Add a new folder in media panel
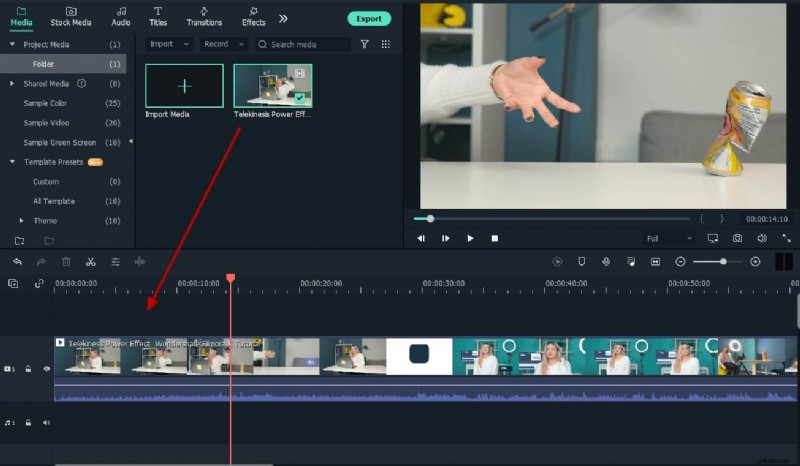 click(19, 240)
